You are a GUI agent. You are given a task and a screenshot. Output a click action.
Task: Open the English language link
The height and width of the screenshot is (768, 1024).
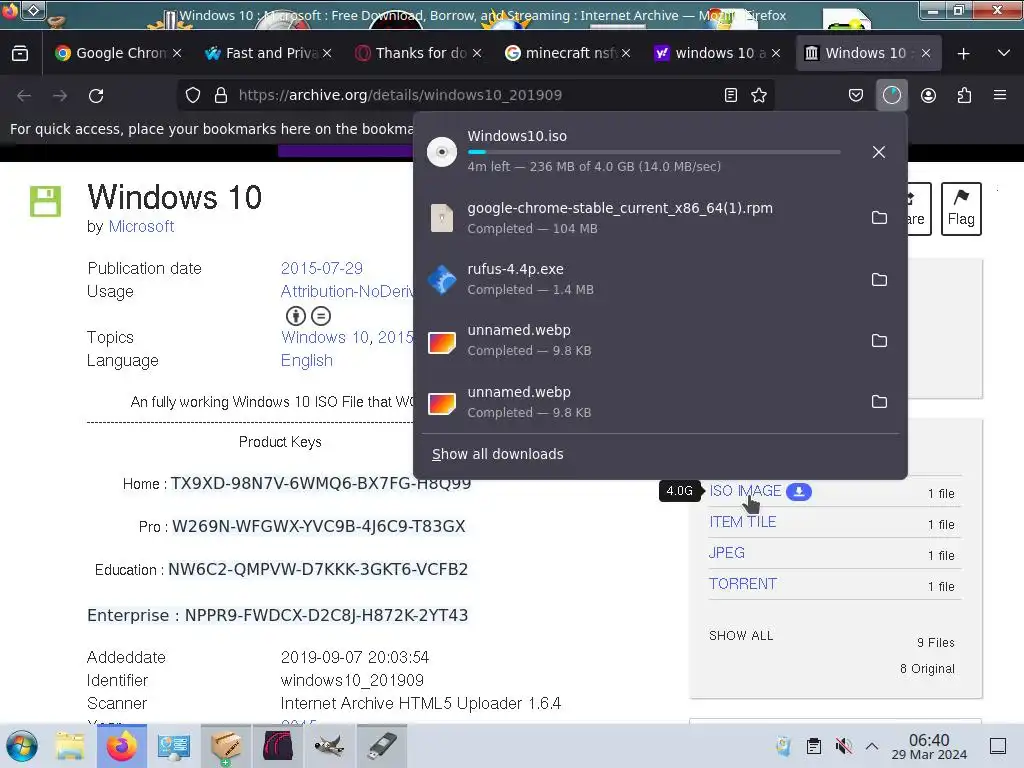[306, 360]
